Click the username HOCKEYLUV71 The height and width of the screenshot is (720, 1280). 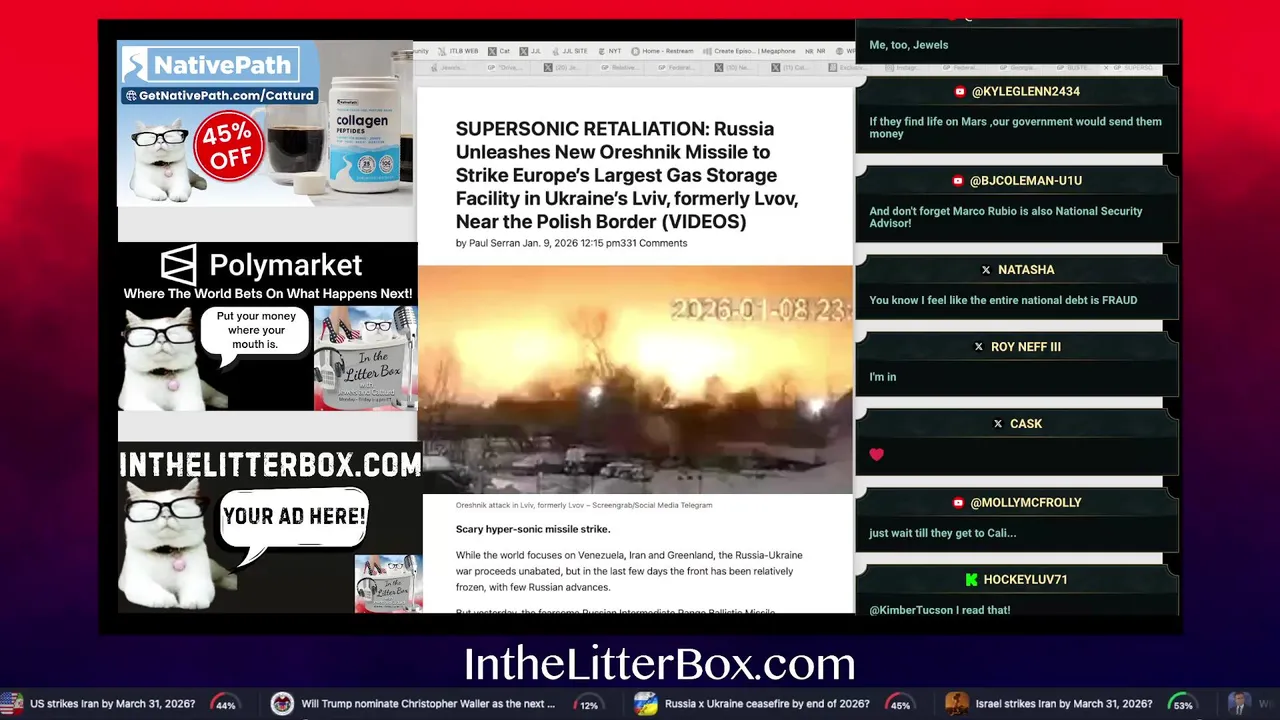(1026, 580)
